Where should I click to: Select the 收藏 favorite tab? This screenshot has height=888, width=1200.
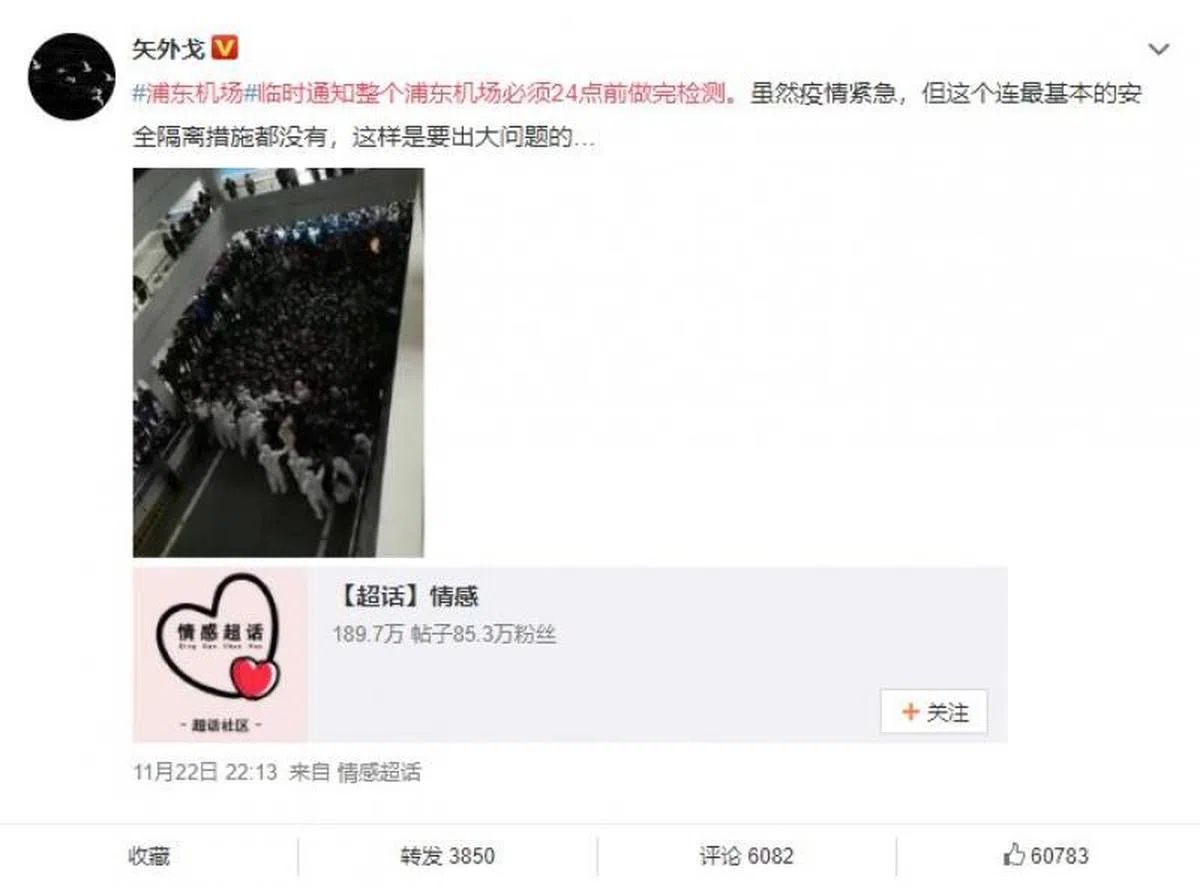click(149, 856)
